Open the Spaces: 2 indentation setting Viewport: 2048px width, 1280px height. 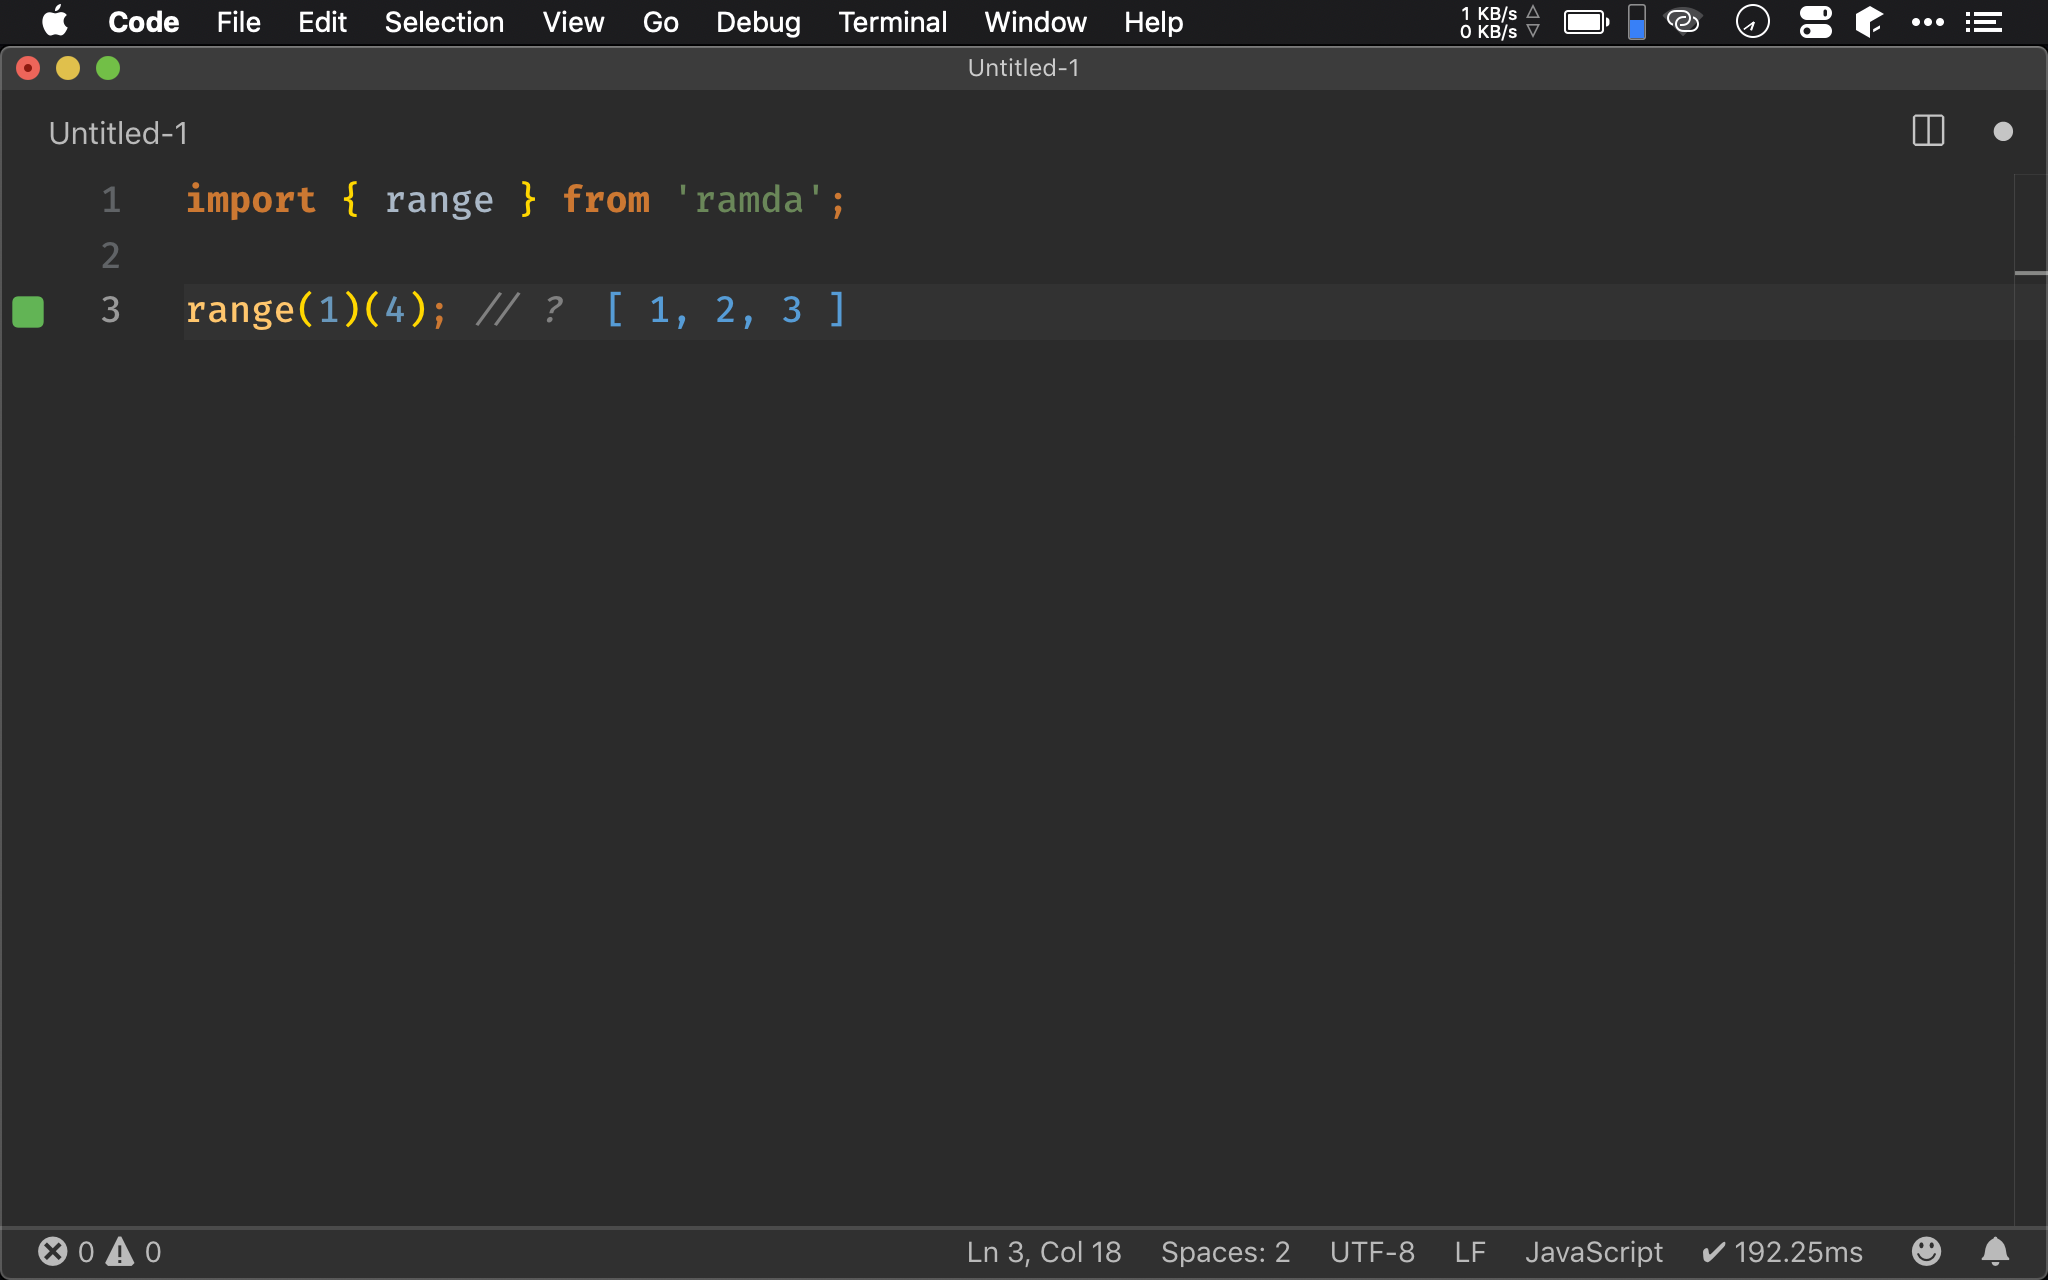tap(1225, 1252)
